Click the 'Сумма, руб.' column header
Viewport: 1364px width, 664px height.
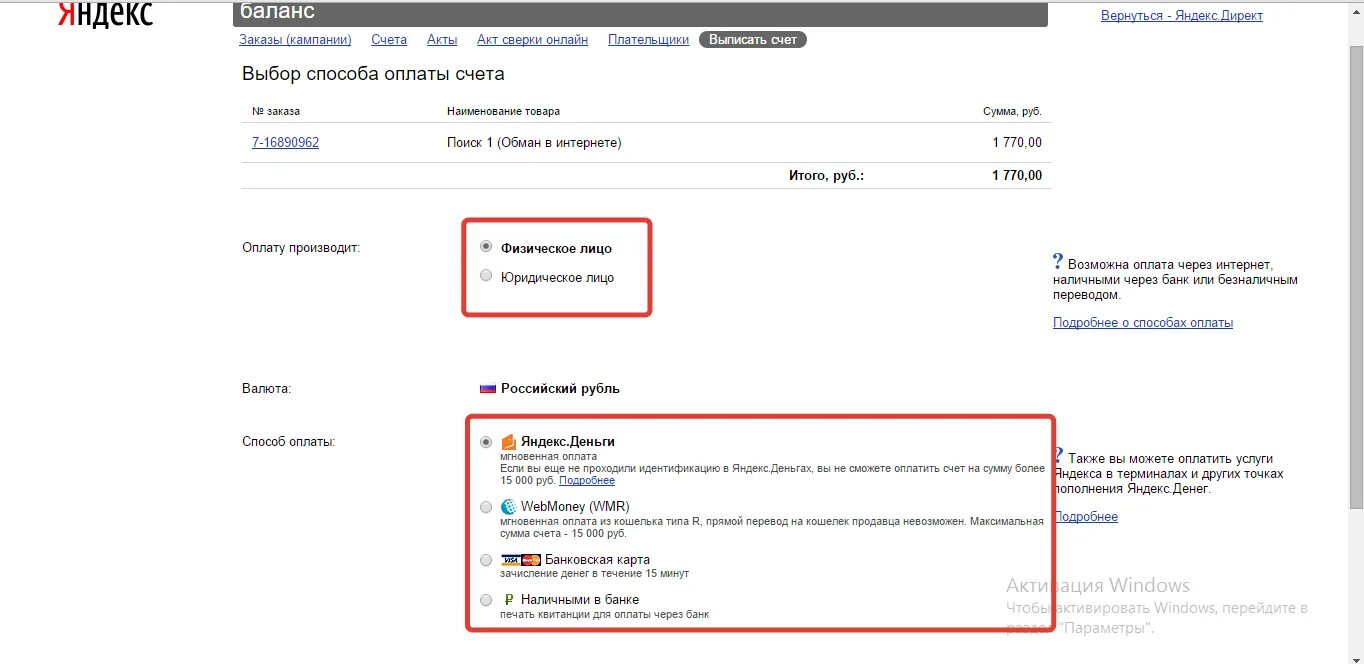click(x=1012, y=112)
